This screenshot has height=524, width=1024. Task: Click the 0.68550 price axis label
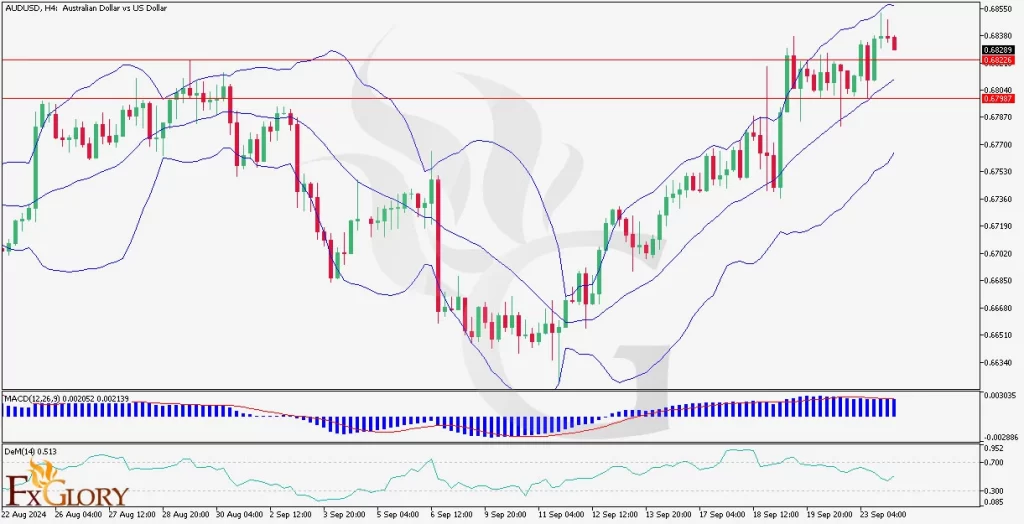coord(999,8)
